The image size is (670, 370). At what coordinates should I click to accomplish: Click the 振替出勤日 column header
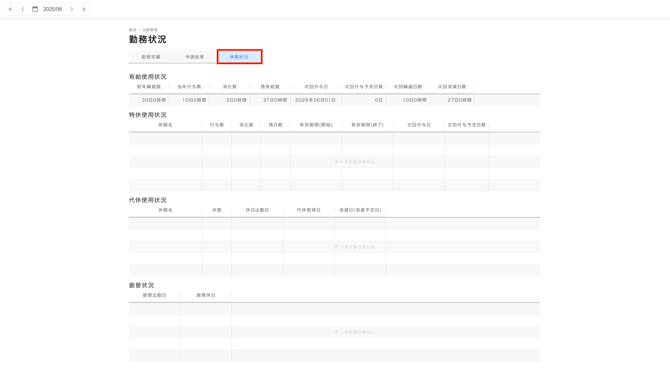coord(155,295)
